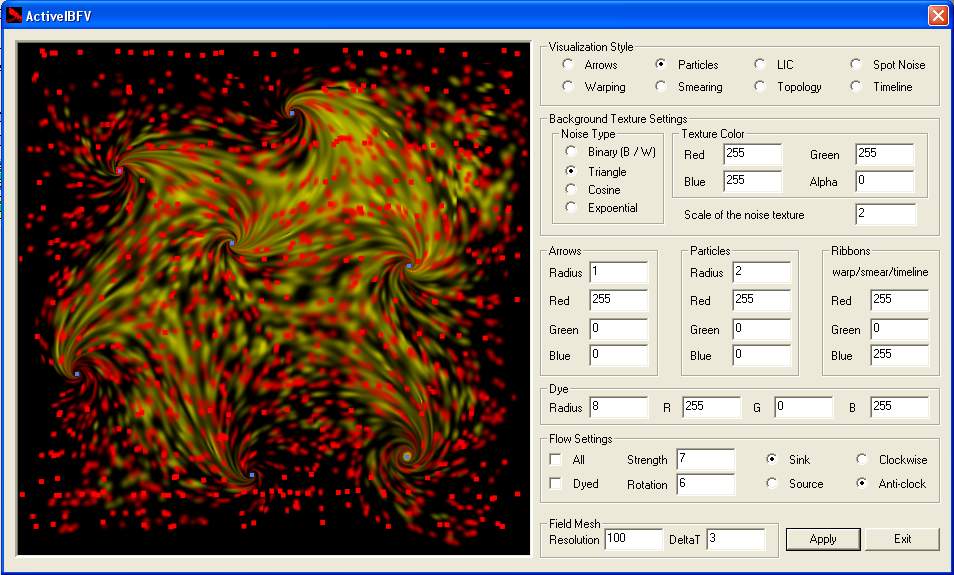954x575 pixels.
Task: Click the Particles Radius input field
Action: [760, 273]
